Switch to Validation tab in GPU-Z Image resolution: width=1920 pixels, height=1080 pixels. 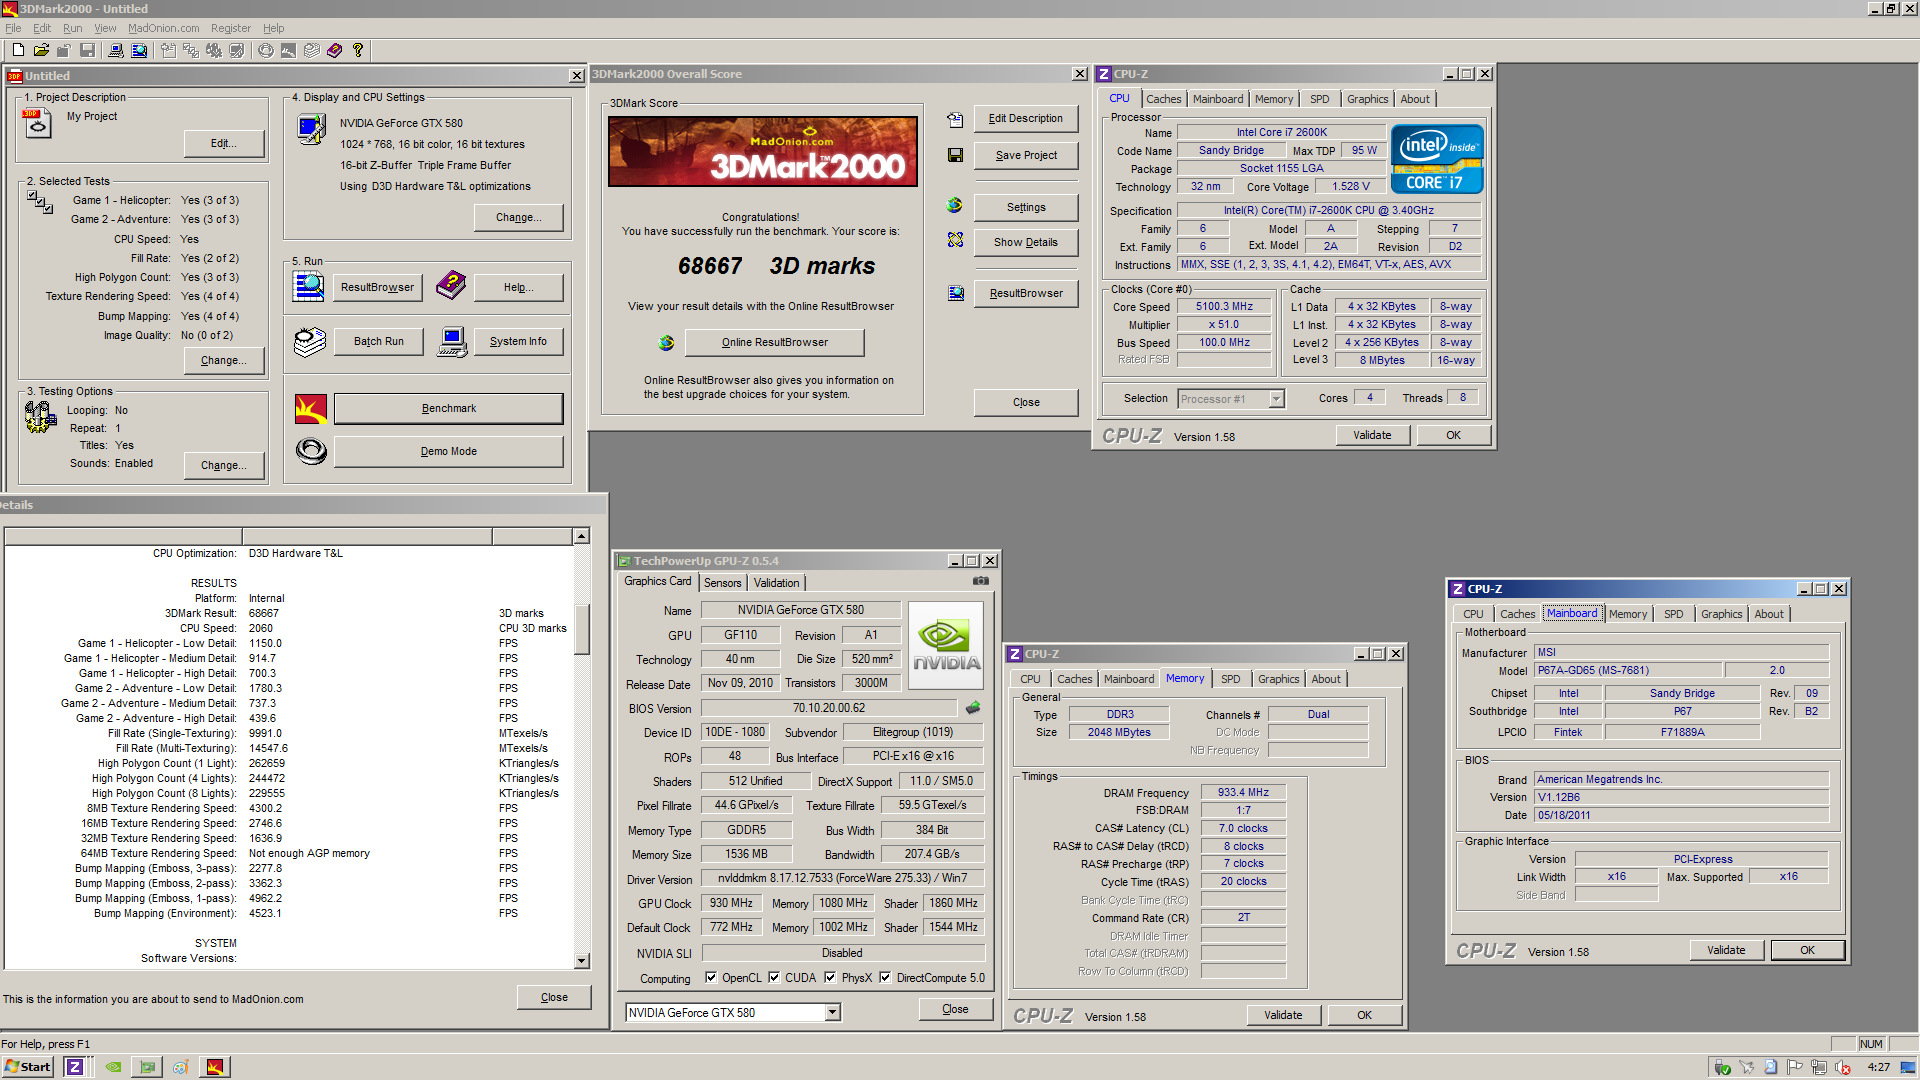point(776,583)
